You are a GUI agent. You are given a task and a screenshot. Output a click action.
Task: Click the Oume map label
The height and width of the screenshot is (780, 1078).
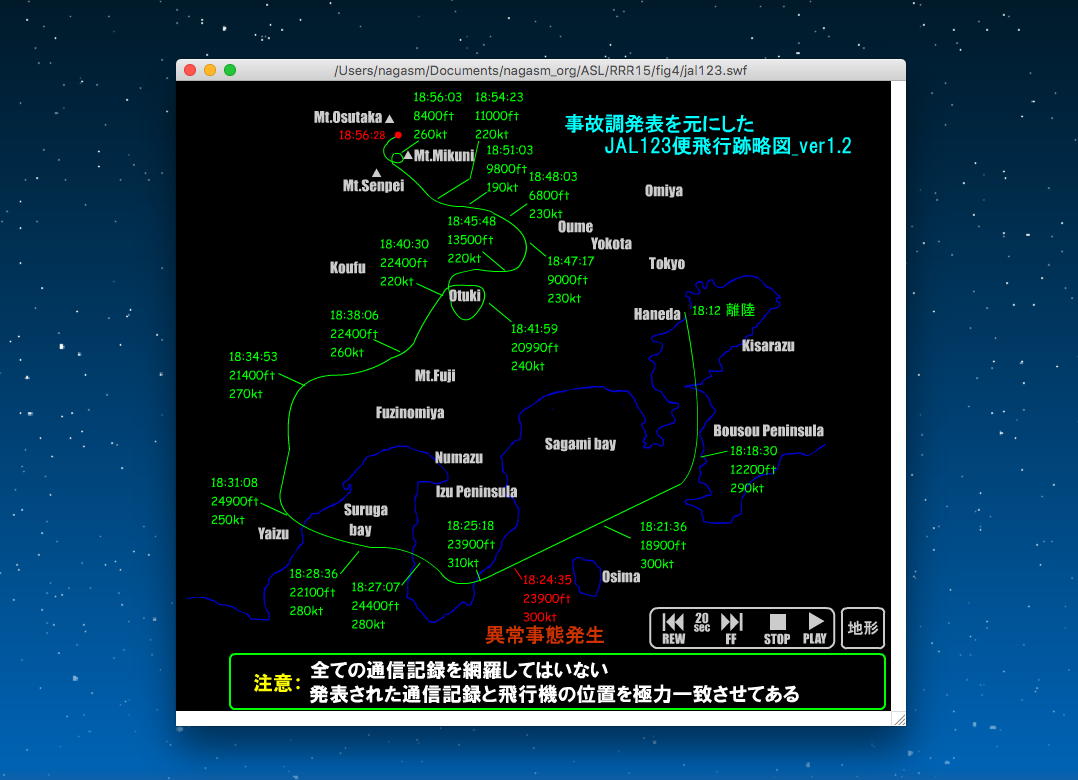tap(575, 227)
